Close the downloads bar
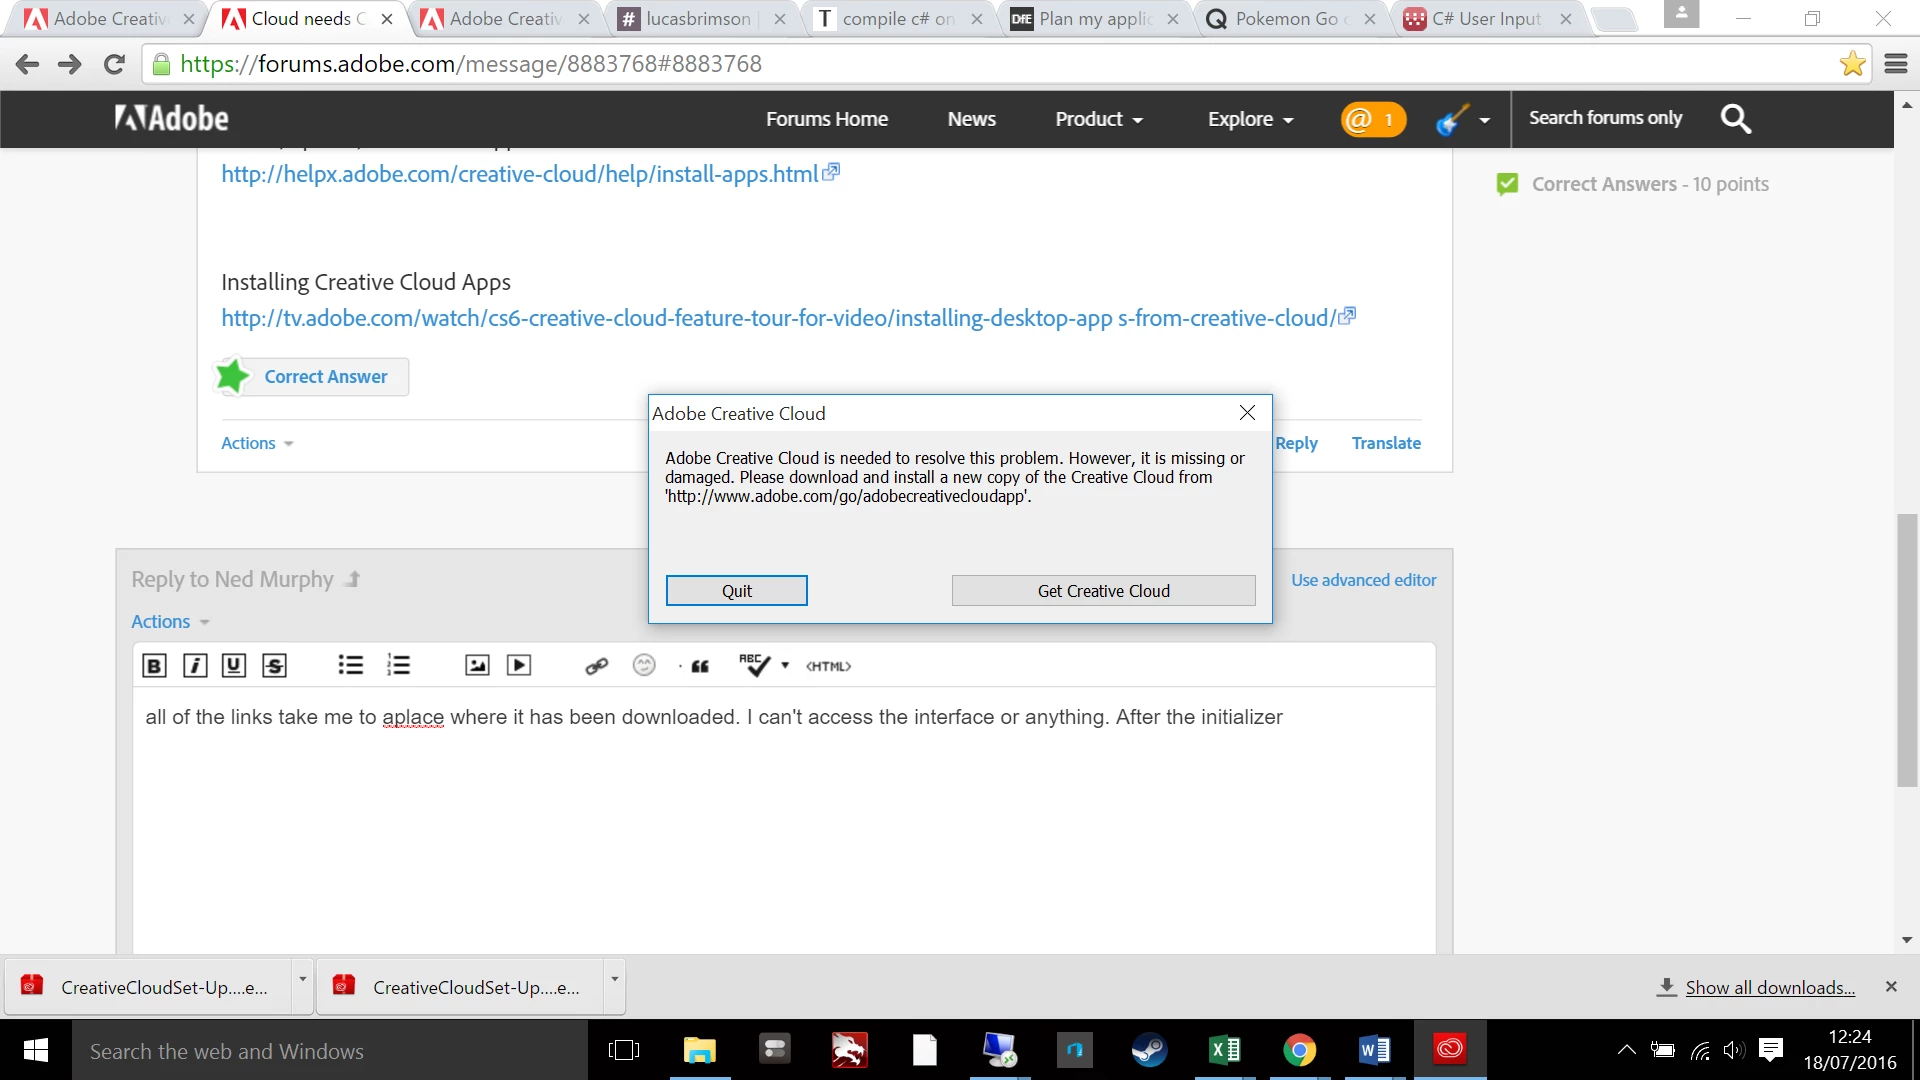The width and height of the screenshot is (1920, 1080). (x=1891, y=986)
